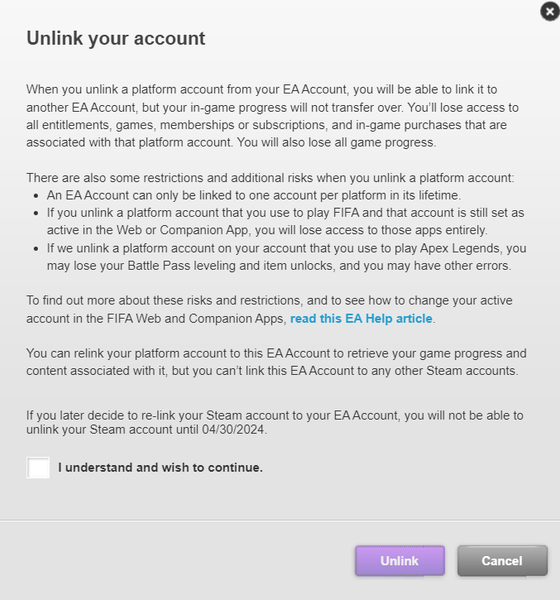Screen dimensions: 560x600
Task: Select the bullet about FIFA Companion App
Action: click(x=286, y=222)
